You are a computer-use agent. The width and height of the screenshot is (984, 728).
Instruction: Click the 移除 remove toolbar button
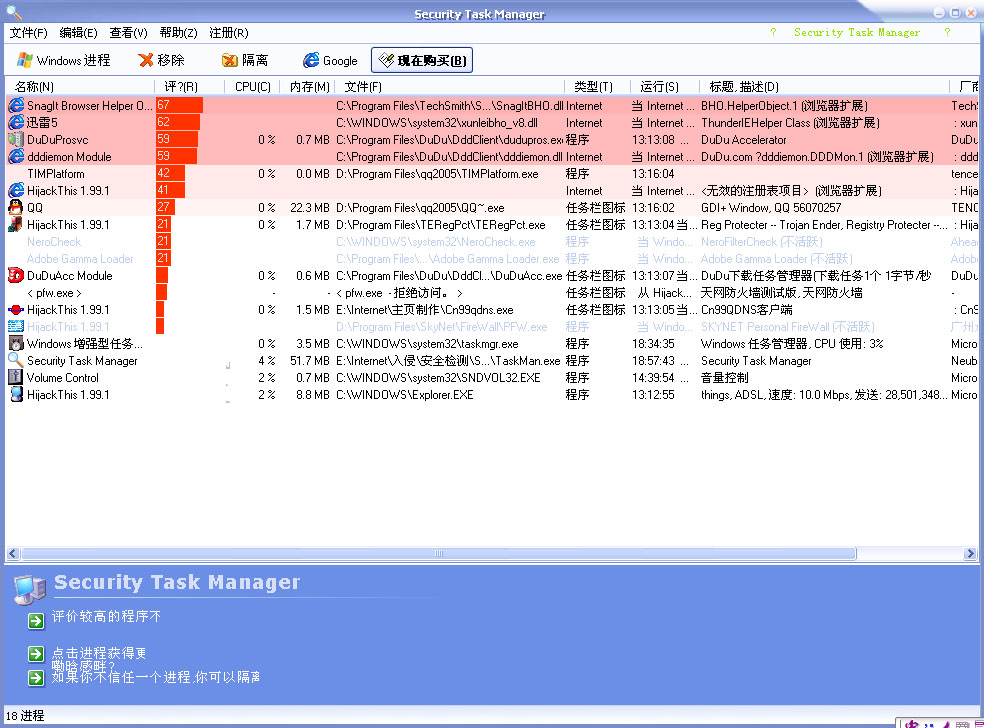[x=162, y=60]
